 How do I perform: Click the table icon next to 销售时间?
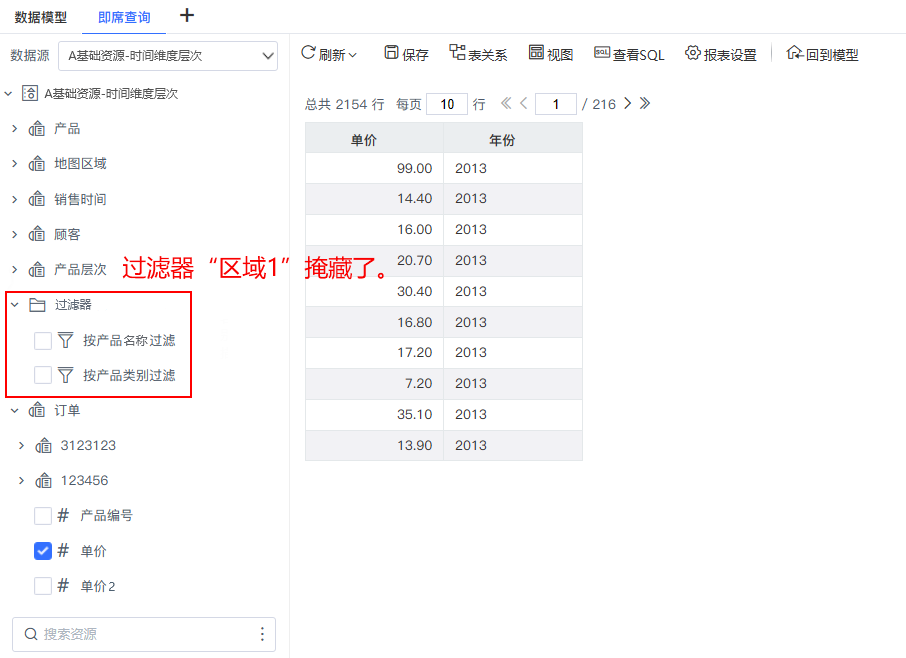(36, 199)
